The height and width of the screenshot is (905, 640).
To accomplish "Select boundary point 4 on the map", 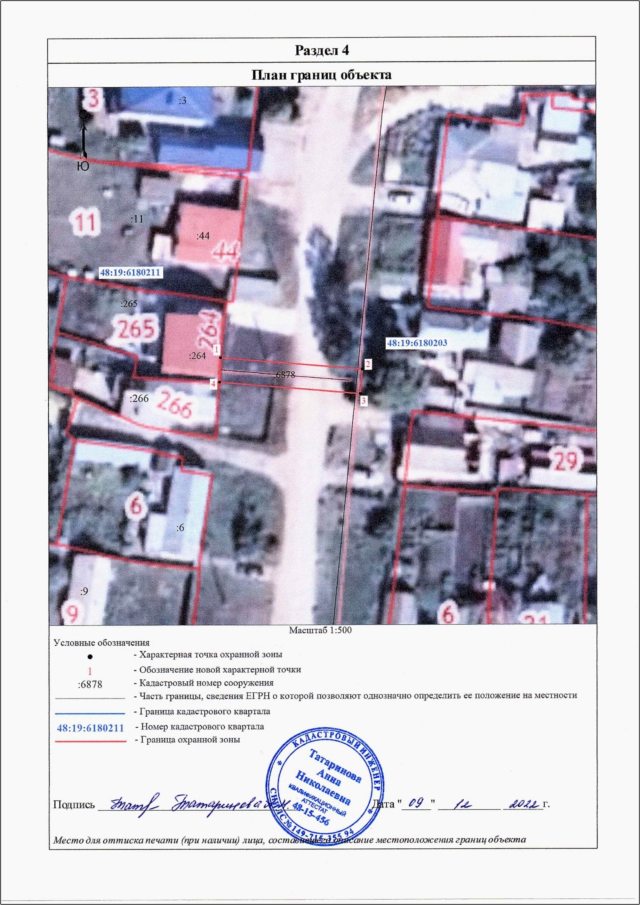I will (x=212, y=383).
